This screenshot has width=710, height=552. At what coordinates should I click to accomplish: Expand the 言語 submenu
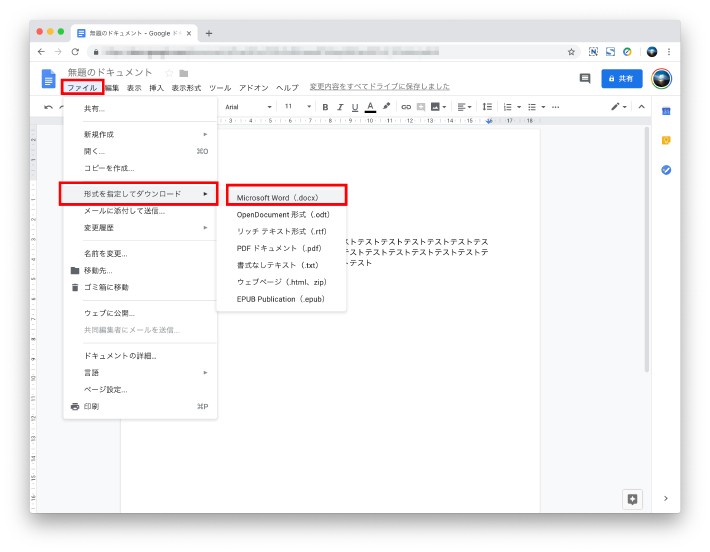[x=140, y=373]
